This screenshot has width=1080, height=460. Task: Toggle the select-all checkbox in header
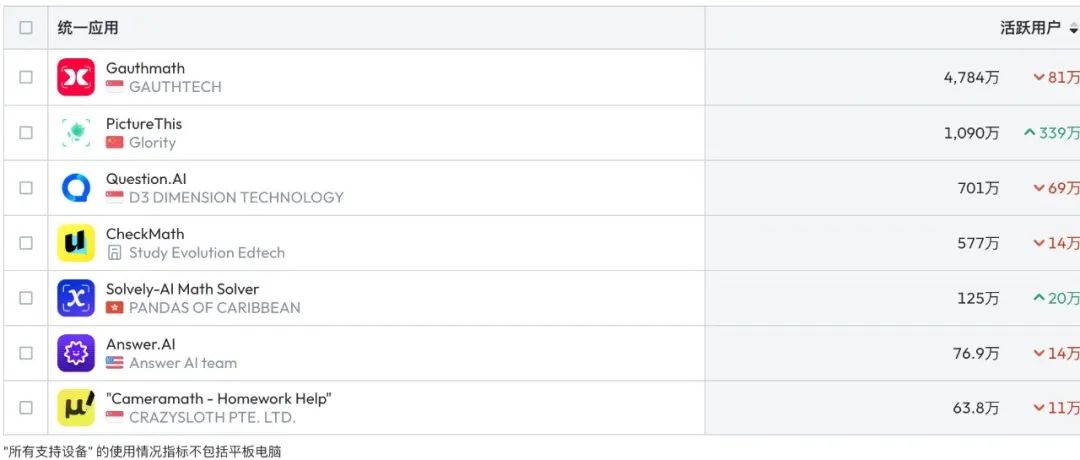coord(25,28)
